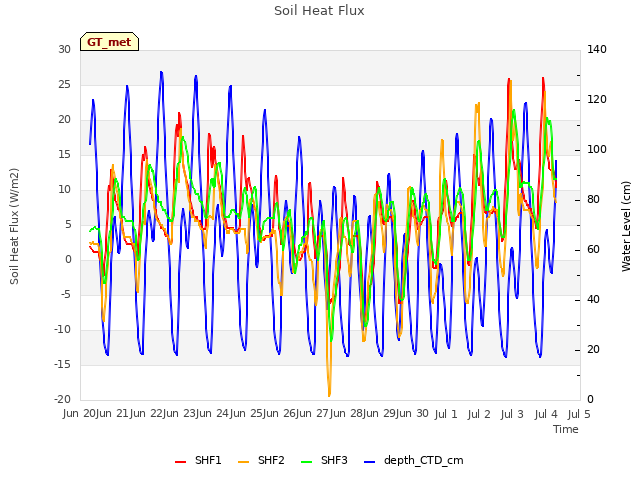The height and width of the screenshot is (480, 640).
Task: Click the Soil Heat Flux (W/m2) axis label
Action: (14, 226)
